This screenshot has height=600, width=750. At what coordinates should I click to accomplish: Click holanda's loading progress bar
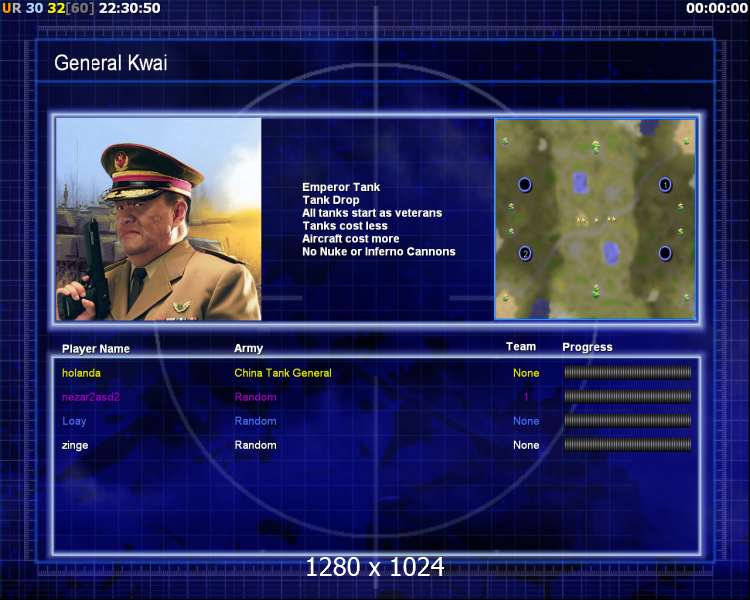[628, 373]
